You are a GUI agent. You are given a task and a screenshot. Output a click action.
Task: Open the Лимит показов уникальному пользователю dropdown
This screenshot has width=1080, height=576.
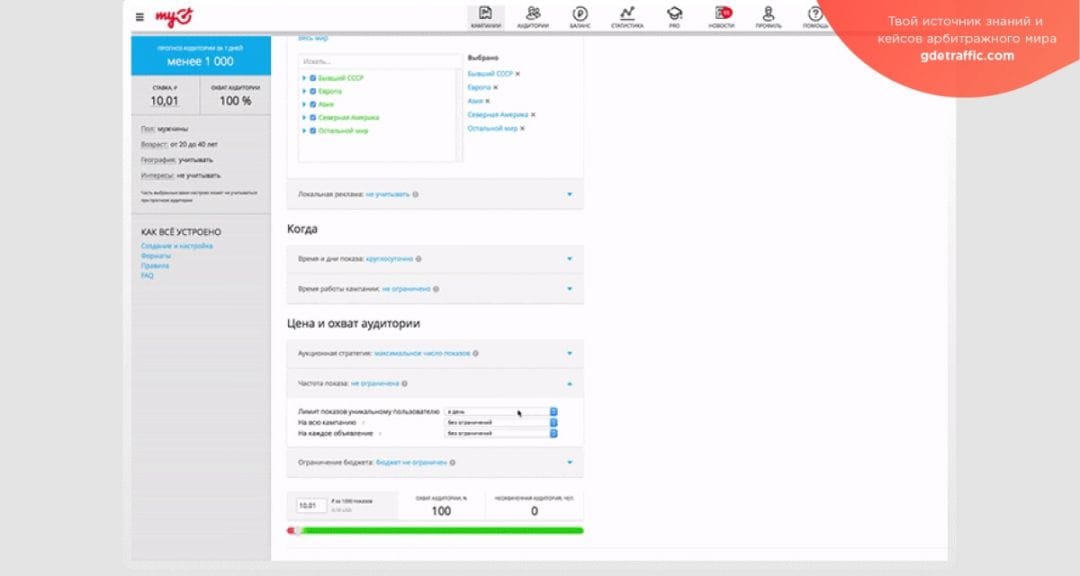500,411
